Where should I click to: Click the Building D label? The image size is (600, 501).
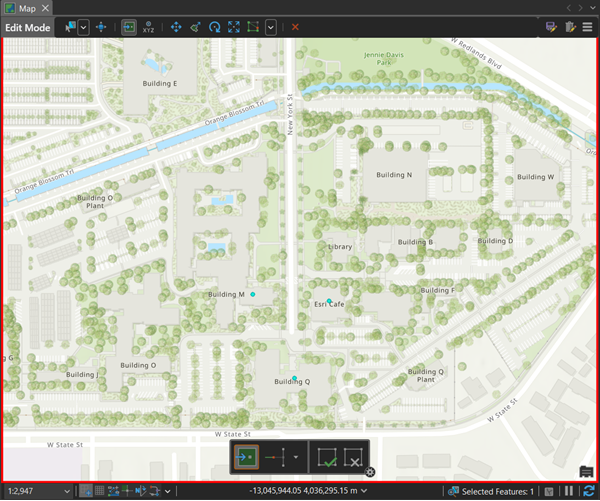click(495, 241)
